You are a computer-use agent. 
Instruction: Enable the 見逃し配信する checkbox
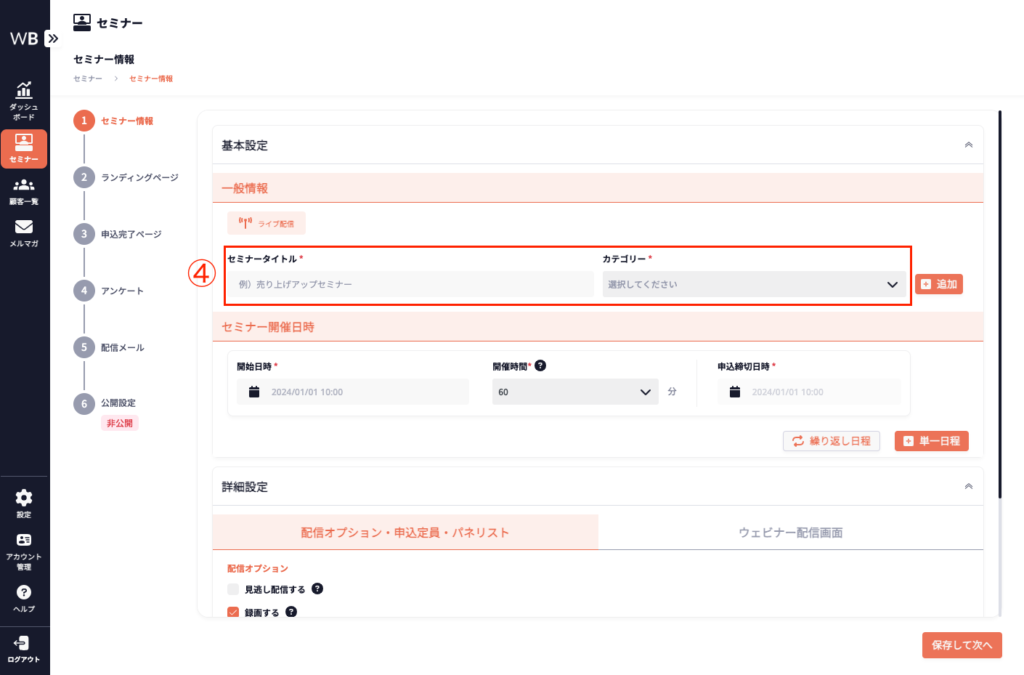pyautogui.click(x=234, y=590)
